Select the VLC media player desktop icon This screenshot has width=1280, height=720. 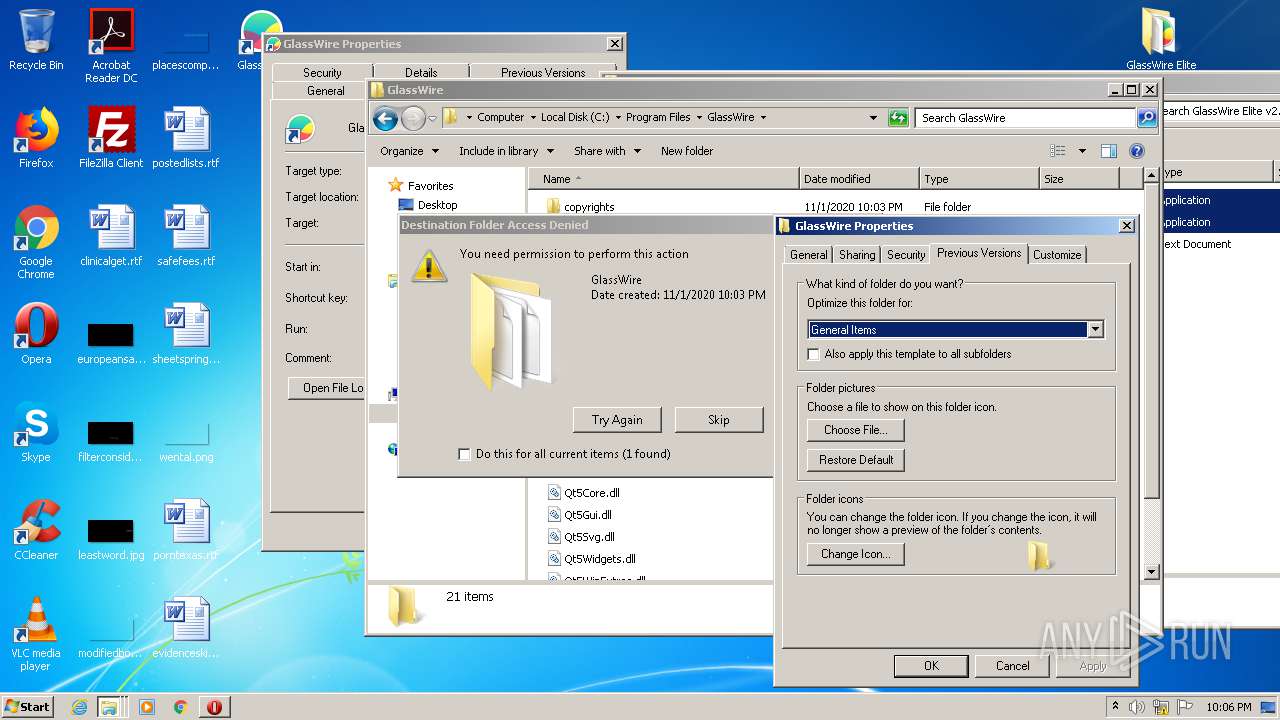tap(36, 634)
